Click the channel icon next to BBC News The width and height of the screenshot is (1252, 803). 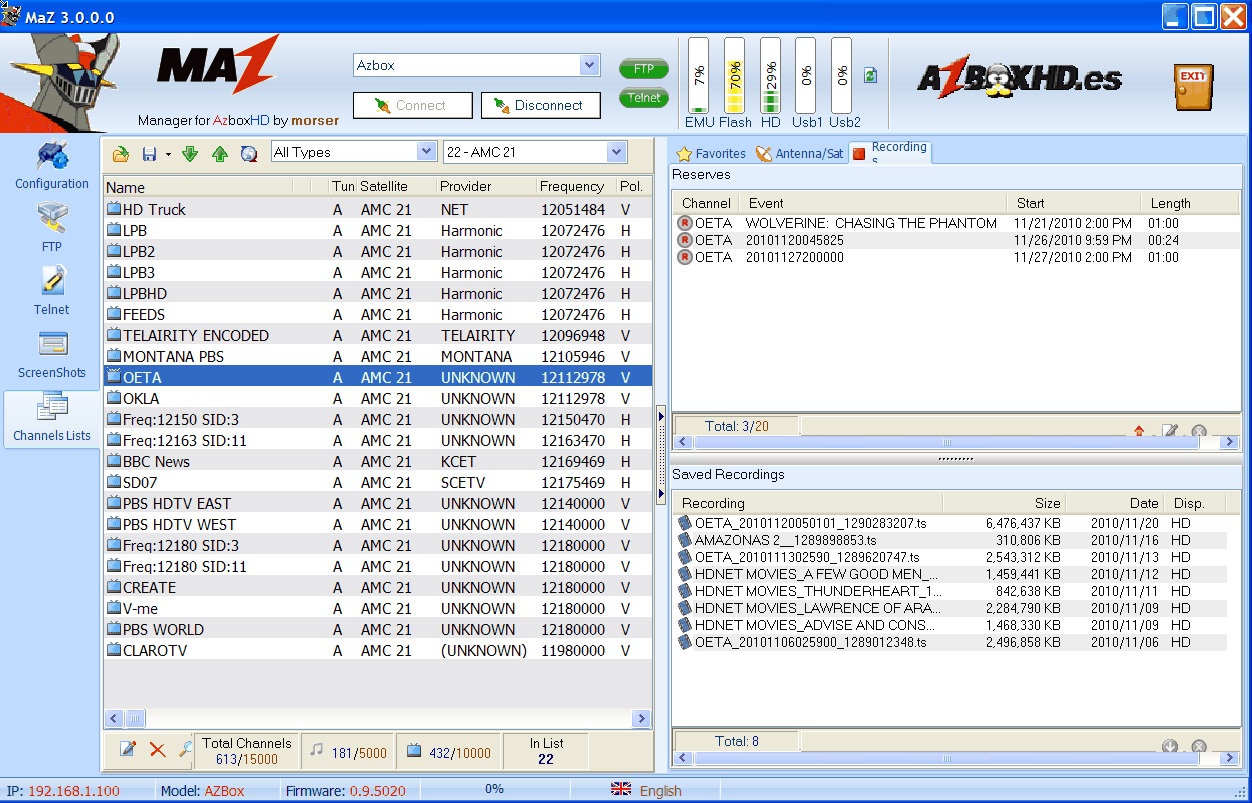(x=114, y=462)
